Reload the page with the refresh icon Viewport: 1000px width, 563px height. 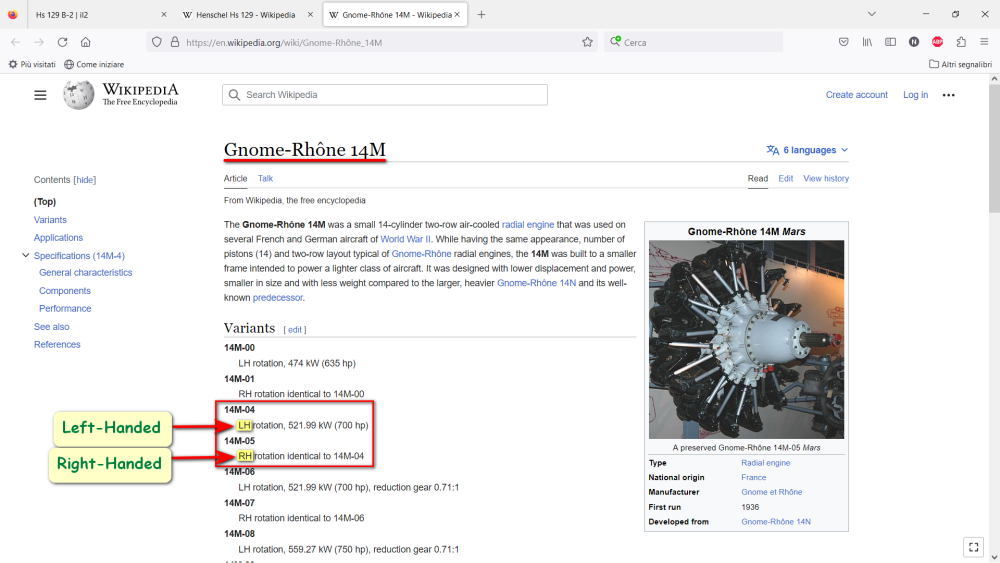coord(62,42)
